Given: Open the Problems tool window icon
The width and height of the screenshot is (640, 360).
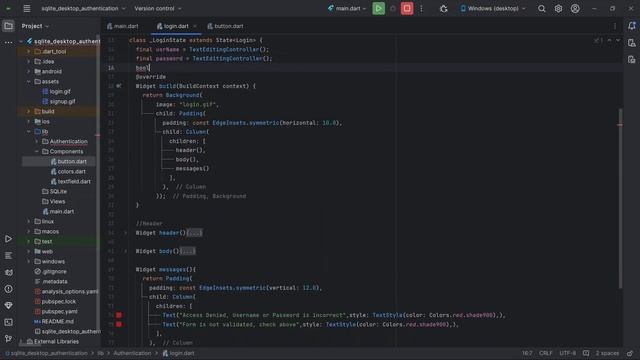Looking at the screenshot, I should pos(8,289).
